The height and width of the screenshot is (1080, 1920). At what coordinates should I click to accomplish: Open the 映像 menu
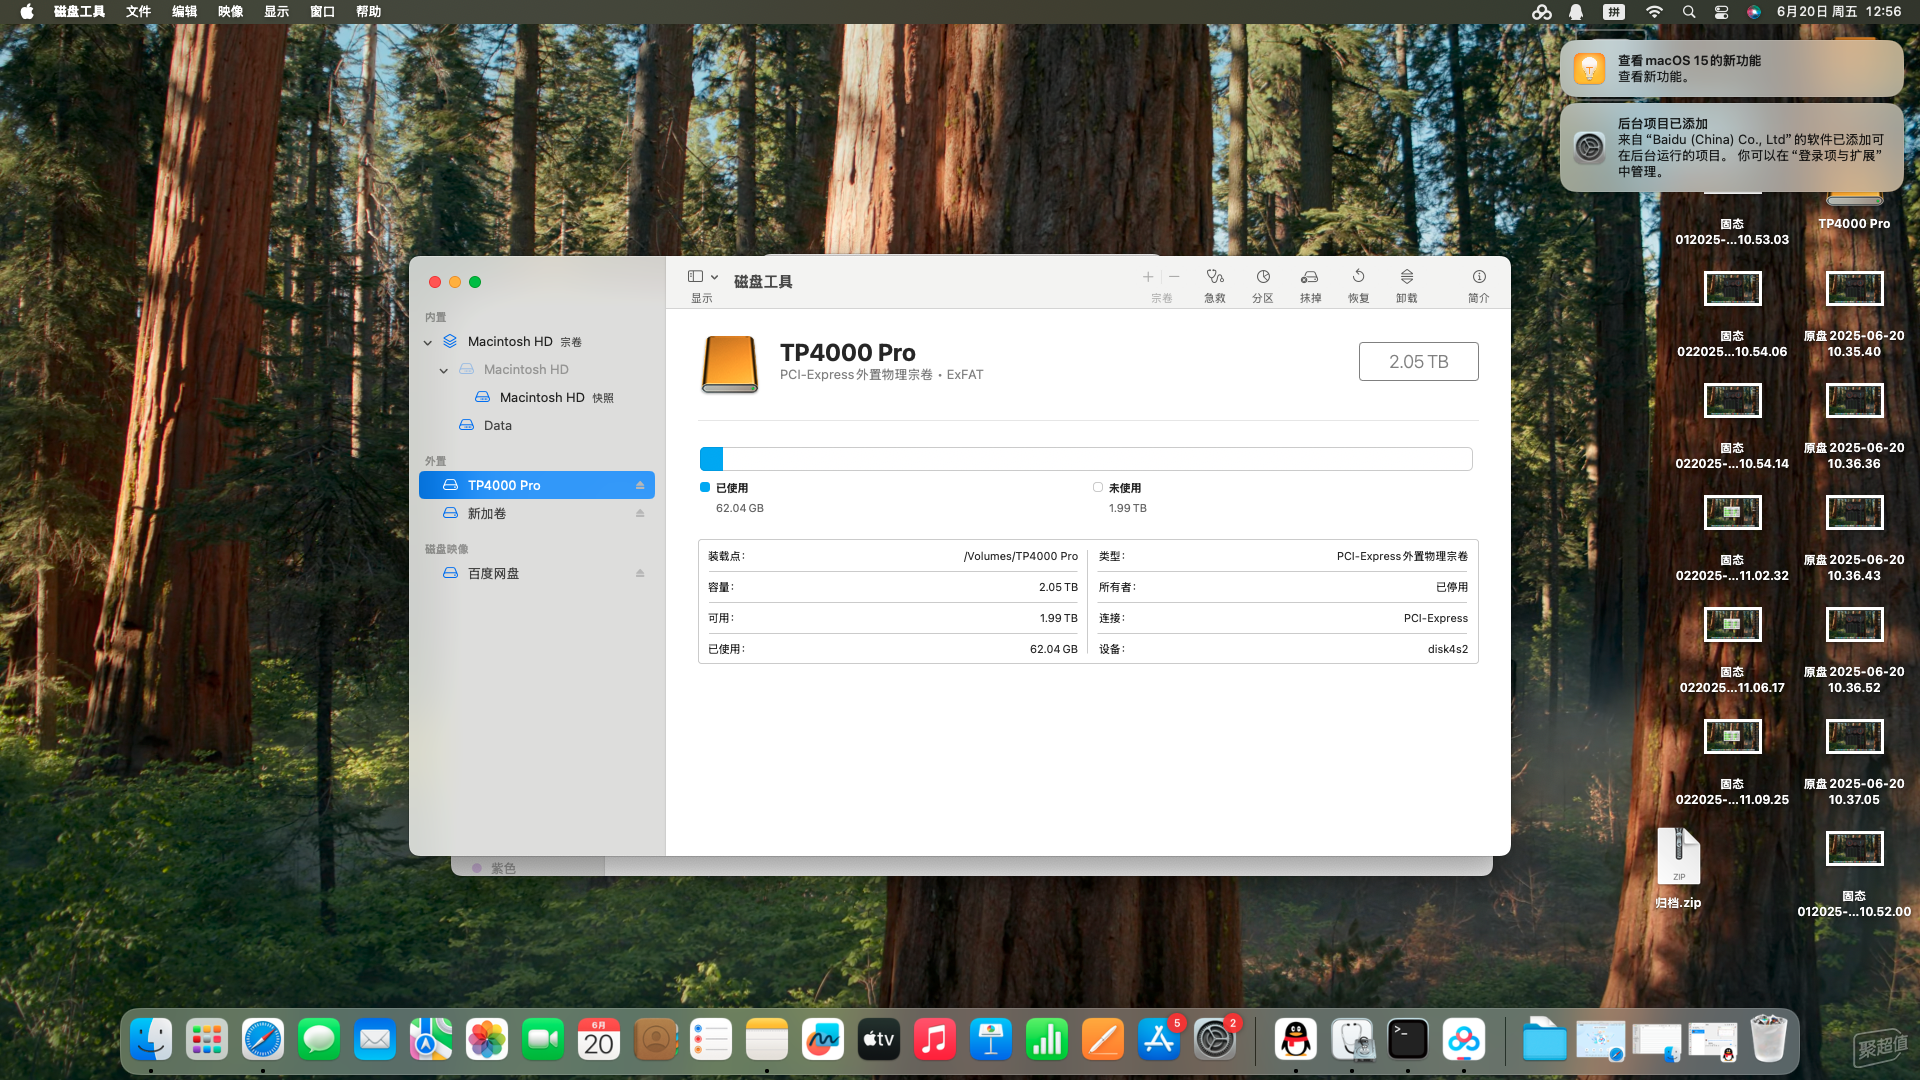pyautogui.click(x=230, y=12)
